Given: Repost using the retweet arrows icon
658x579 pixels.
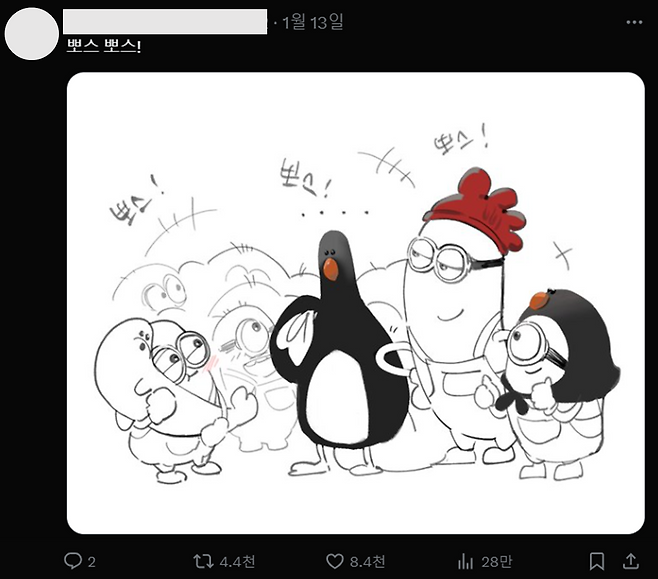Looking at the screenshot, I should pyautogui.click(x=204, y=561).
